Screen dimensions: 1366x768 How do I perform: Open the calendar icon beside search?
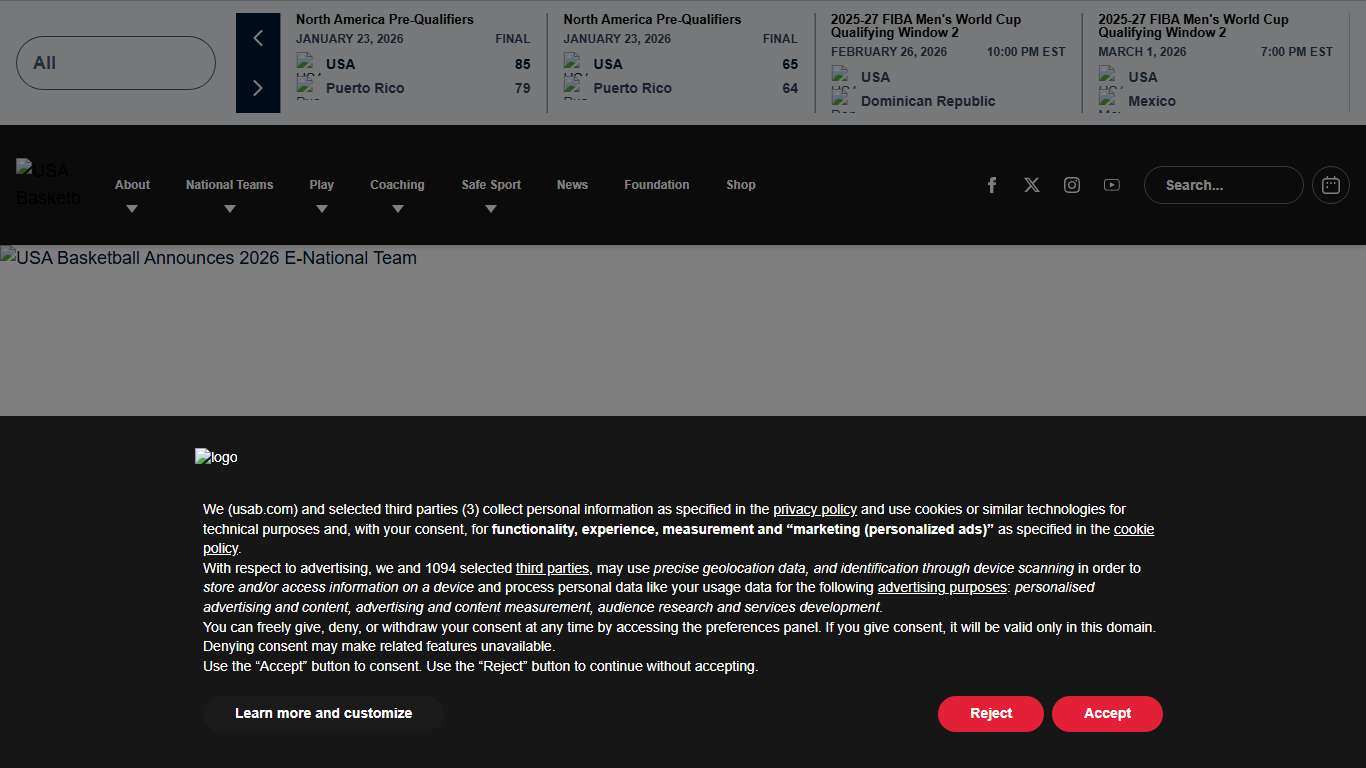(x=1330, y=185)
